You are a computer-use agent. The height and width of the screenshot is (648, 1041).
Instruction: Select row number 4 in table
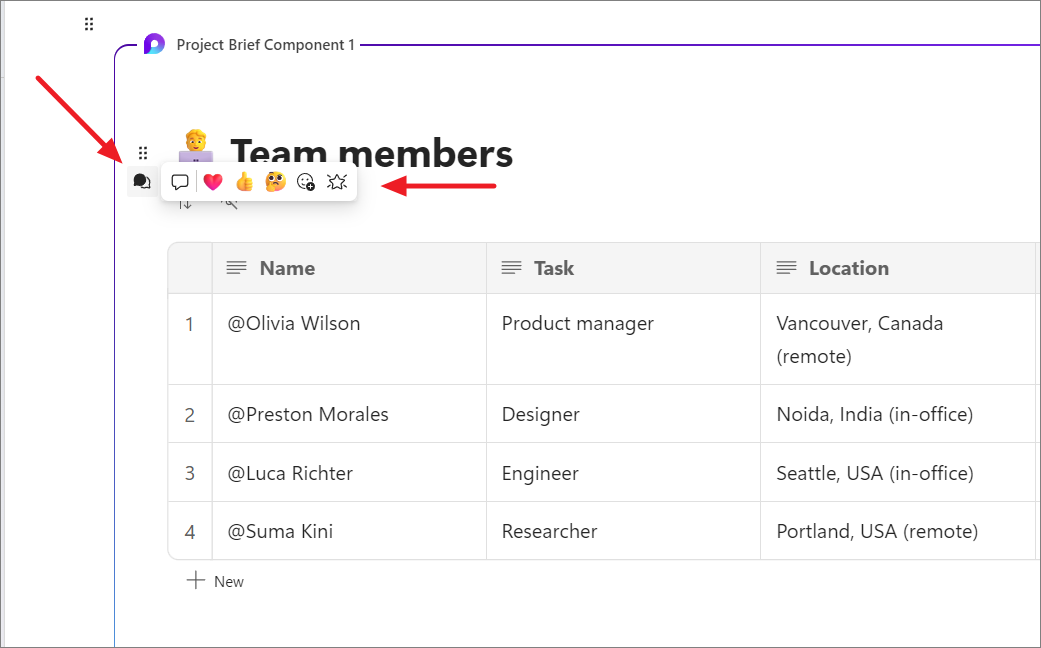tap(190, 531)
